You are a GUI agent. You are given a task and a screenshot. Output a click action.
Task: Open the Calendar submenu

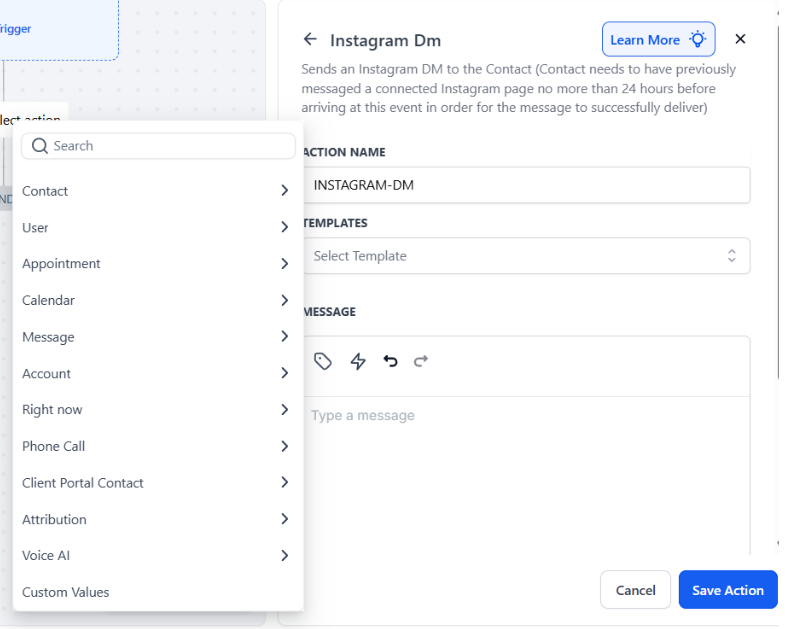click(158, 300)
